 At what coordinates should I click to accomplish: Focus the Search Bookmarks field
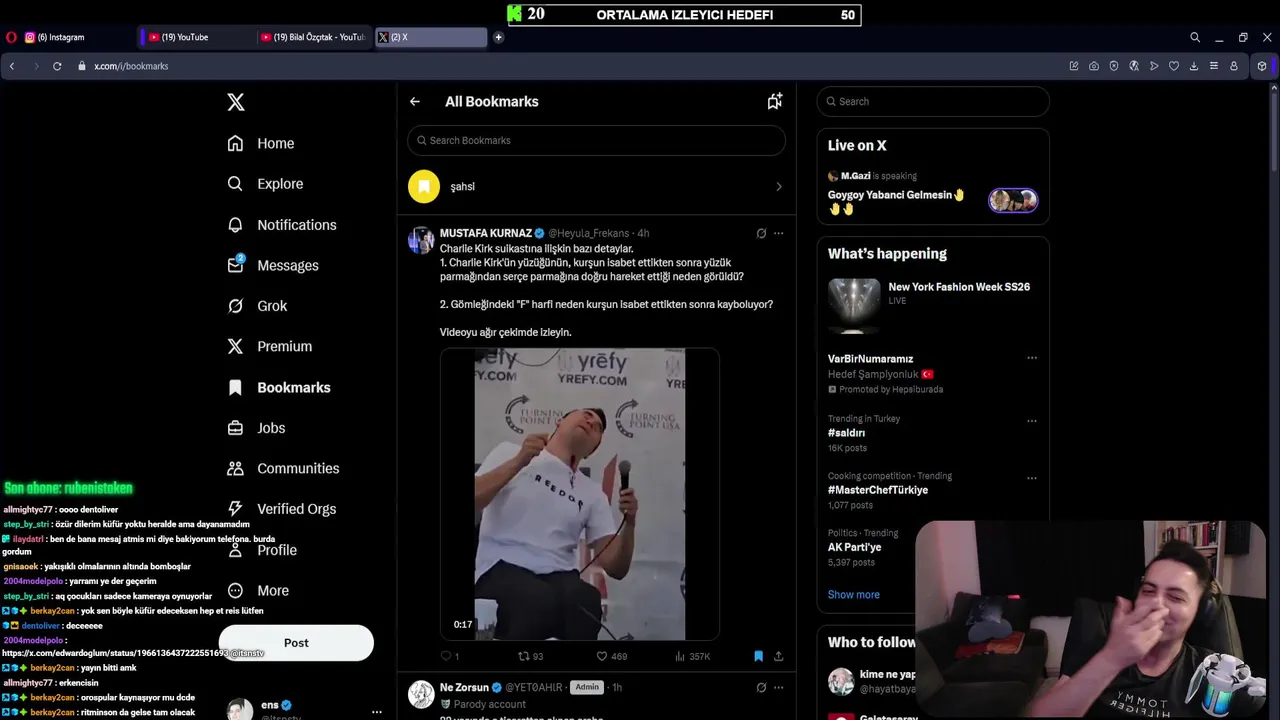[x=596, y=140]
